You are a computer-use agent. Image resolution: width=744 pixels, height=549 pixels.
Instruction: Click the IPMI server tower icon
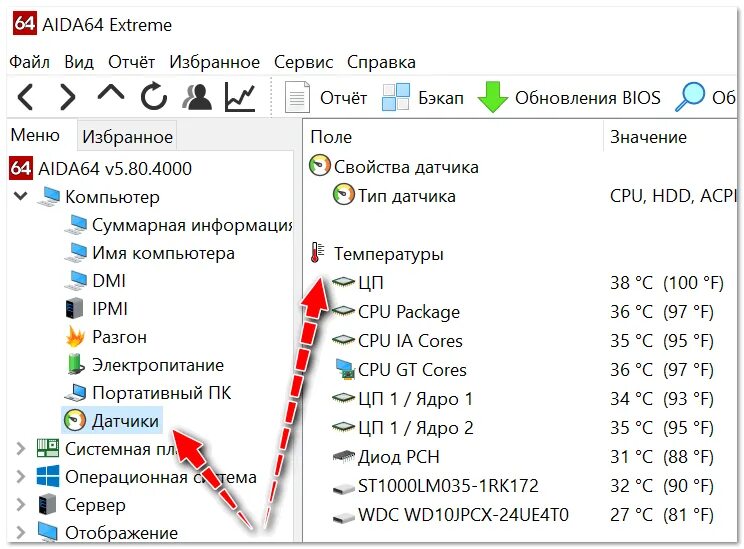74,308
